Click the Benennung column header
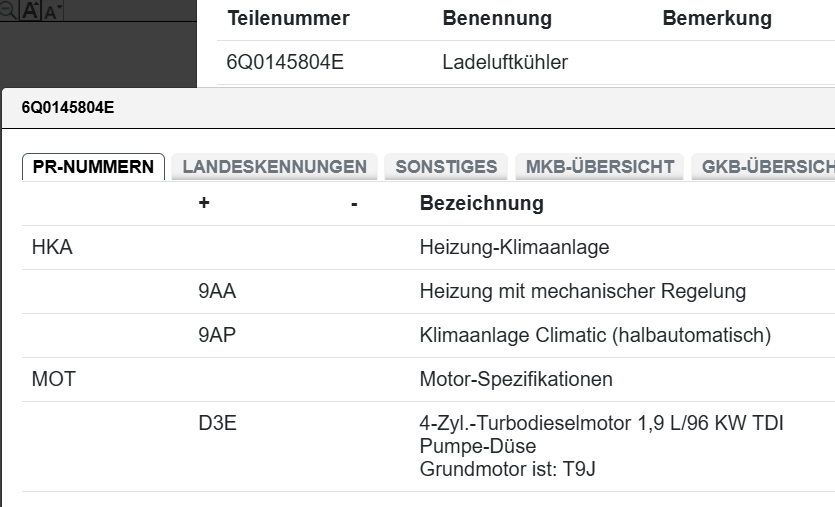This screenshot has width=835, height=507. coord(497,19)
